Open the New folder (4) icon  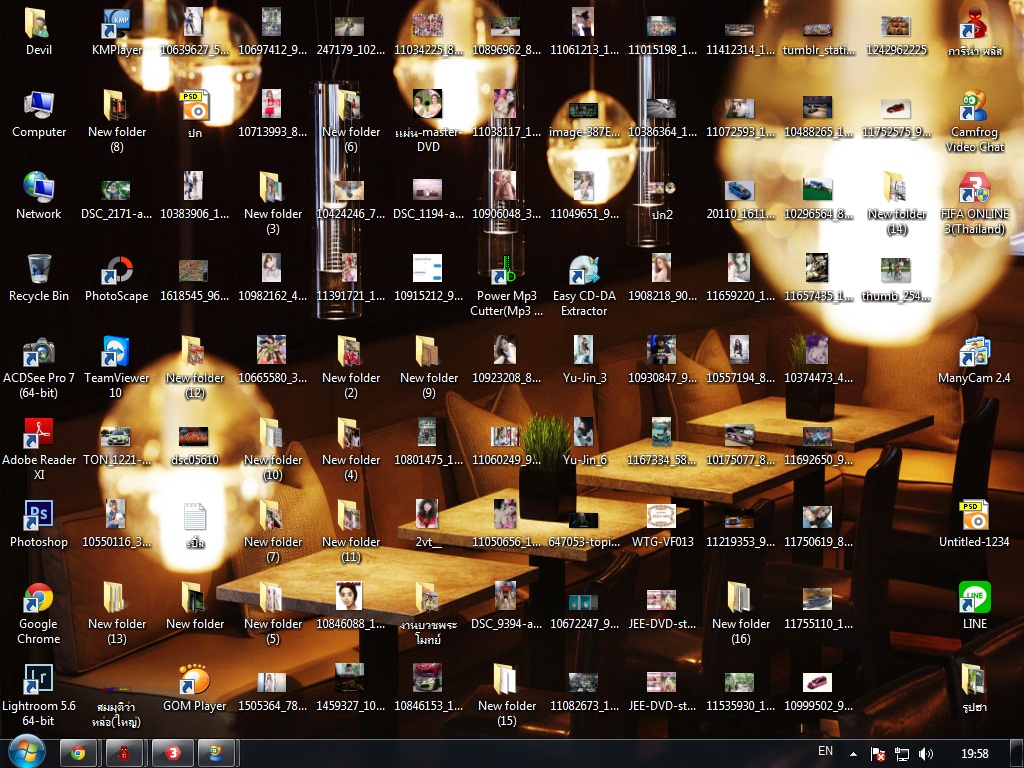pyautogui.click(x=351, y=449)
